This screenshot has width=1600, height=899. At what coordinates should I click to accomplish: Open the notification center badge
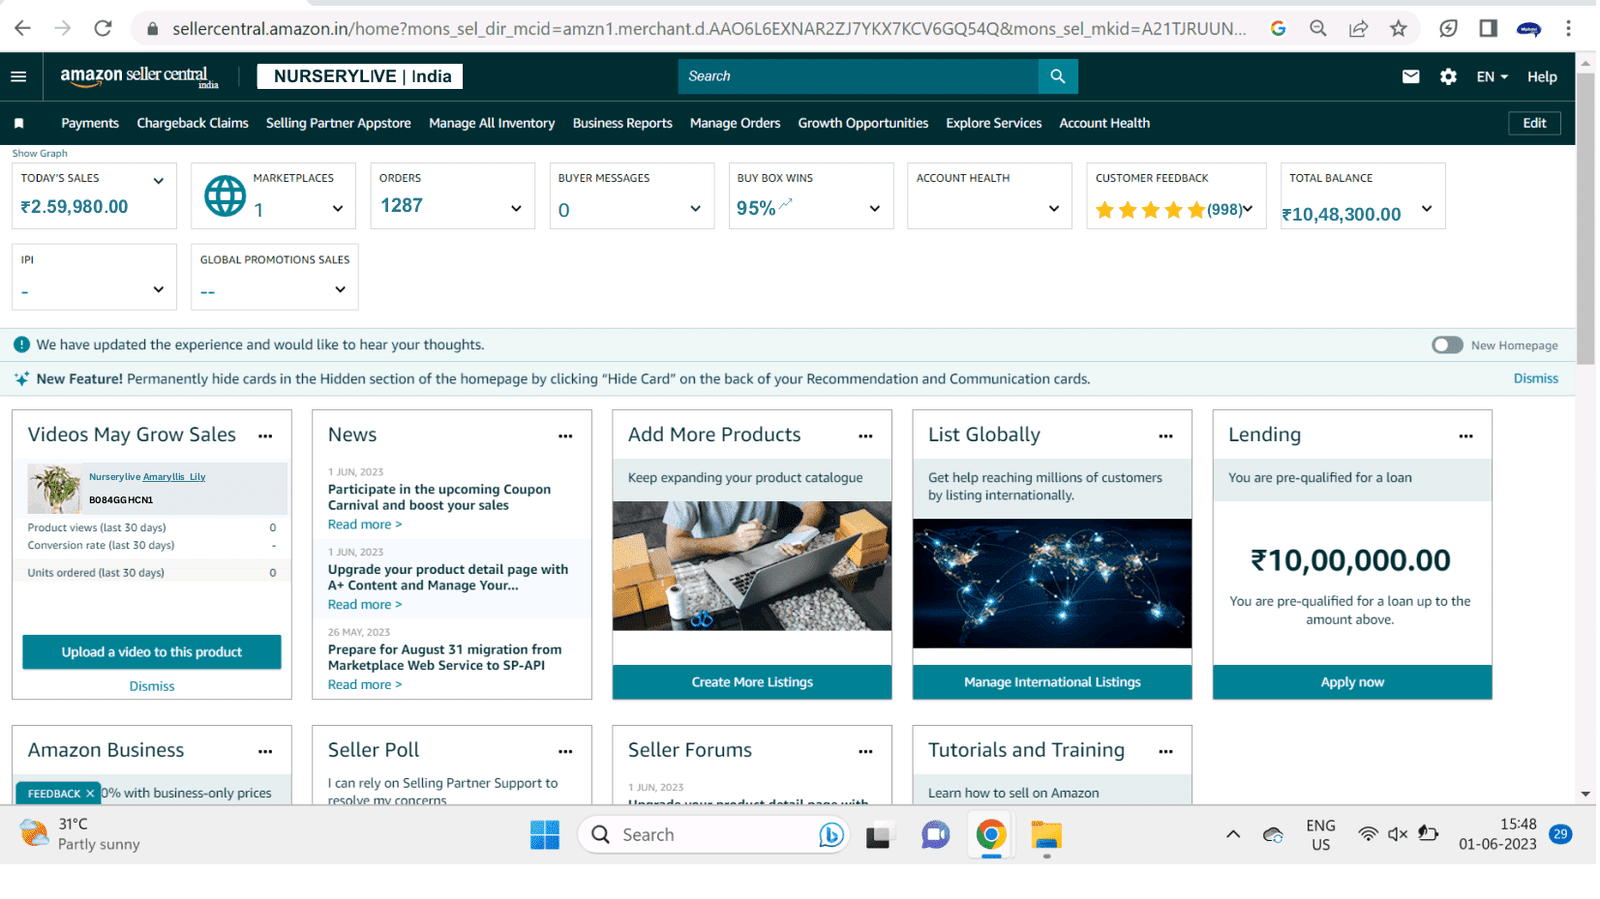click(1560, 834)
